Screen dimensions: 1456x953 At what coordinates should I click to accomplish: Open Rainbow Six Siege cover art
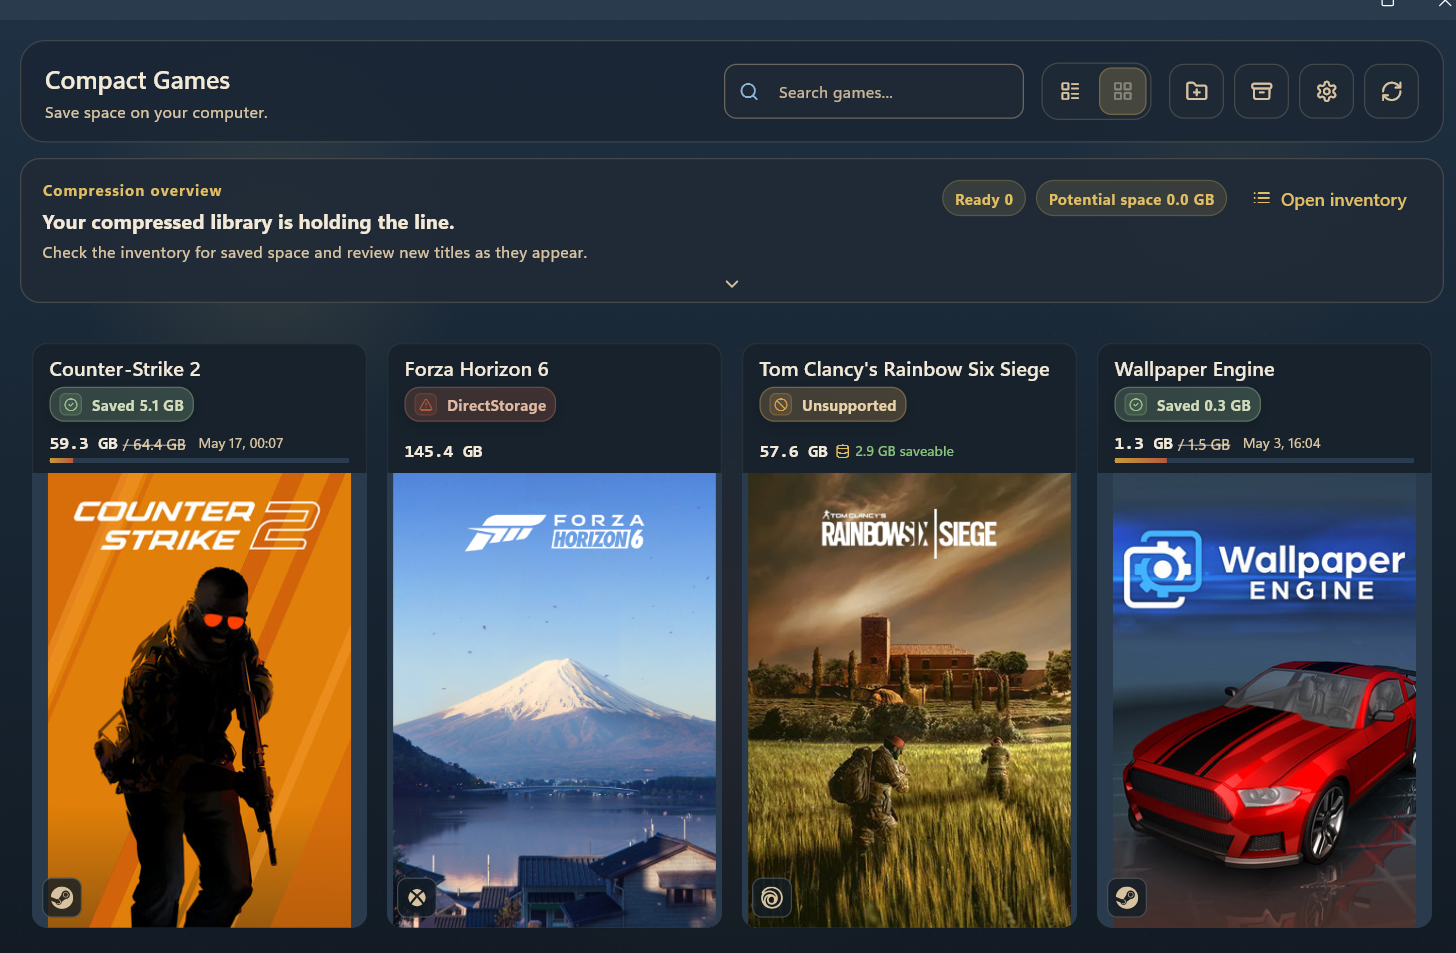point(910,700)
